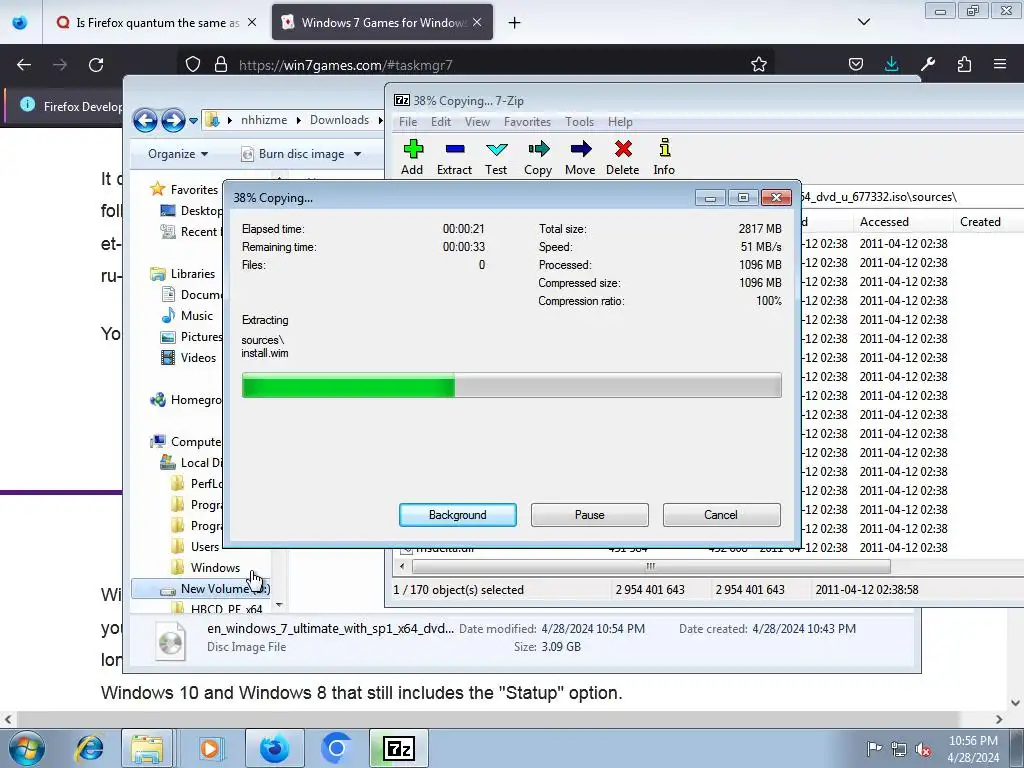Expand the list-all-tabs dropdown chevron
This screenshot has width=1024, height=768.
[x=863, y=22]
